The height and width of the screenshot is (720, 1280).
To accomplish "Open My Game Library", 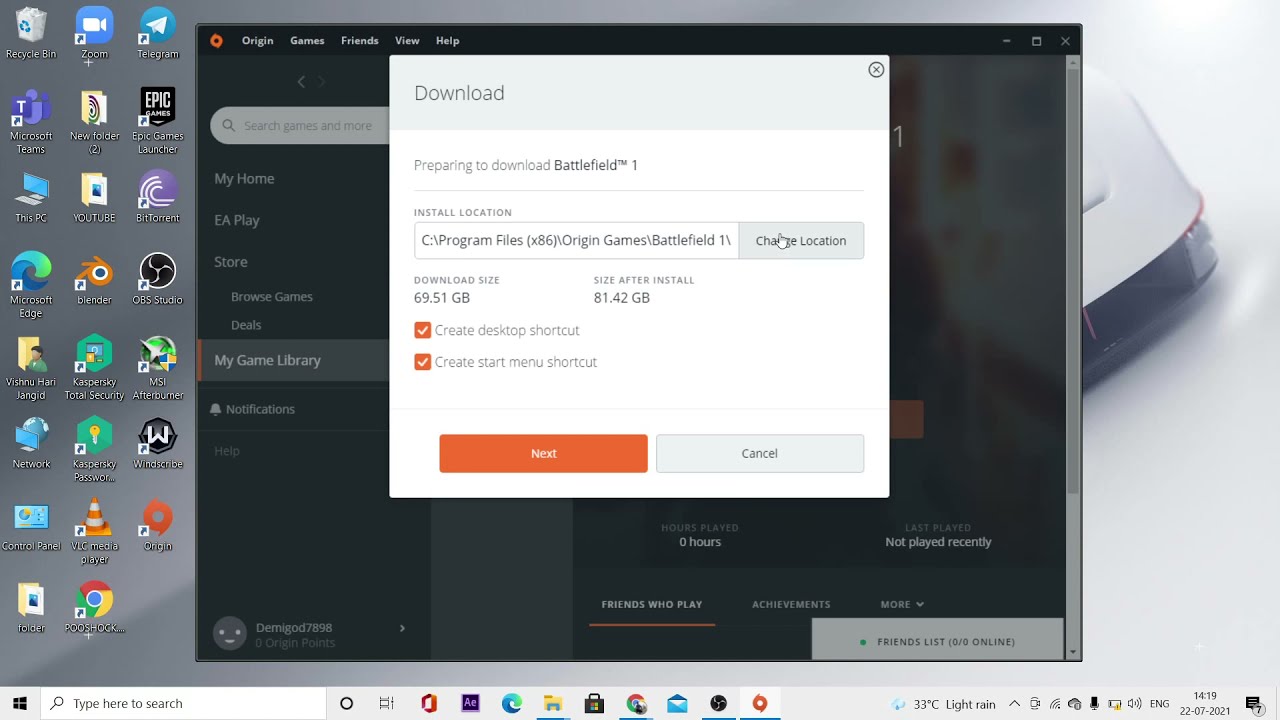I will click(x=267, y=360).
